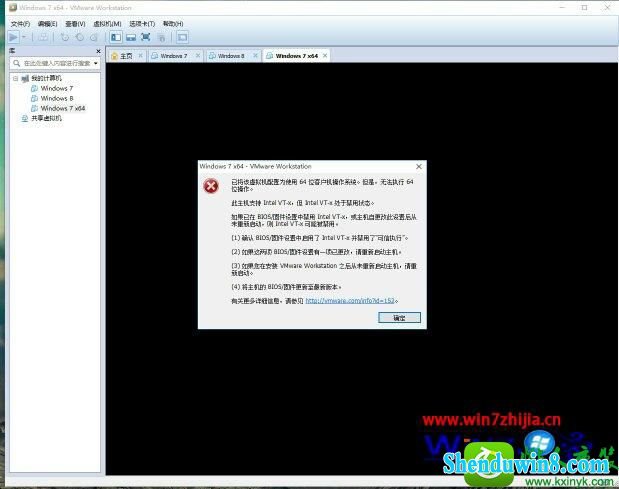Click the home icon on the 主页 tab
619x489 pixels.
[x=114, y=56]
